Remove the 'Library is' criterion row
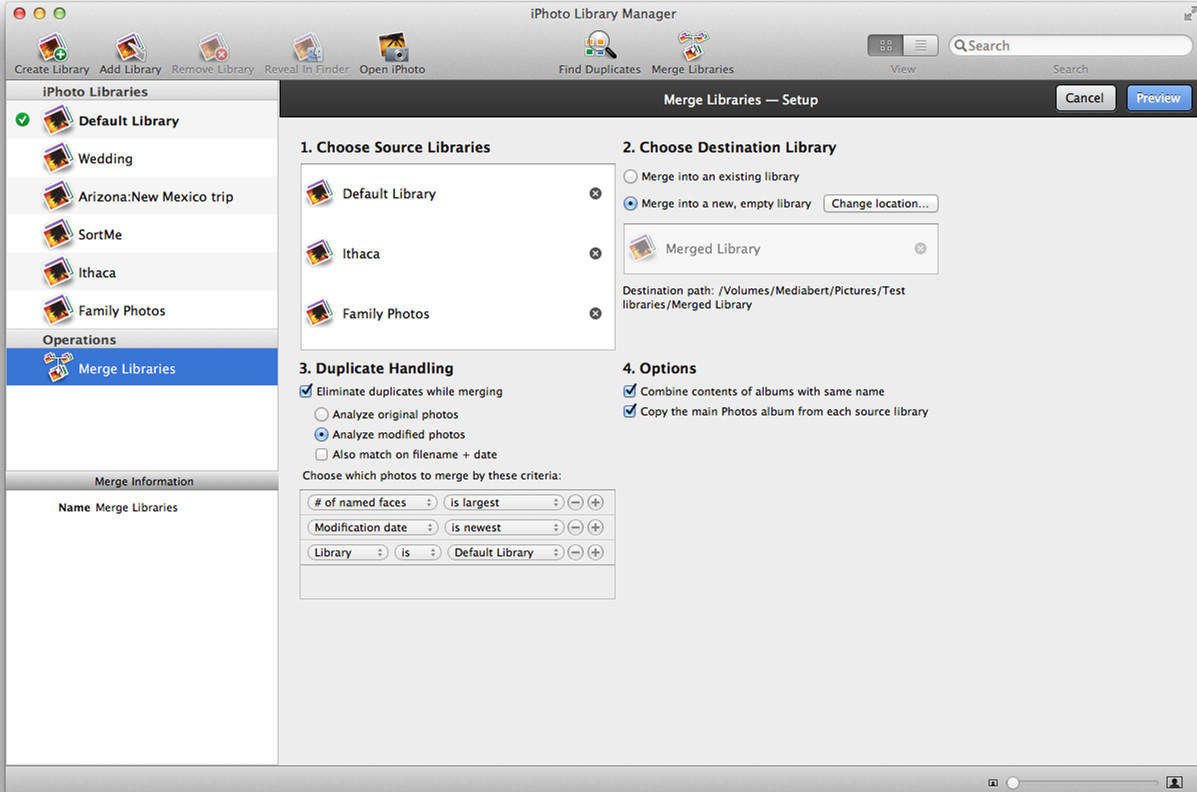The width and height of the screenshot is (1197, 792). pos(576,552)
